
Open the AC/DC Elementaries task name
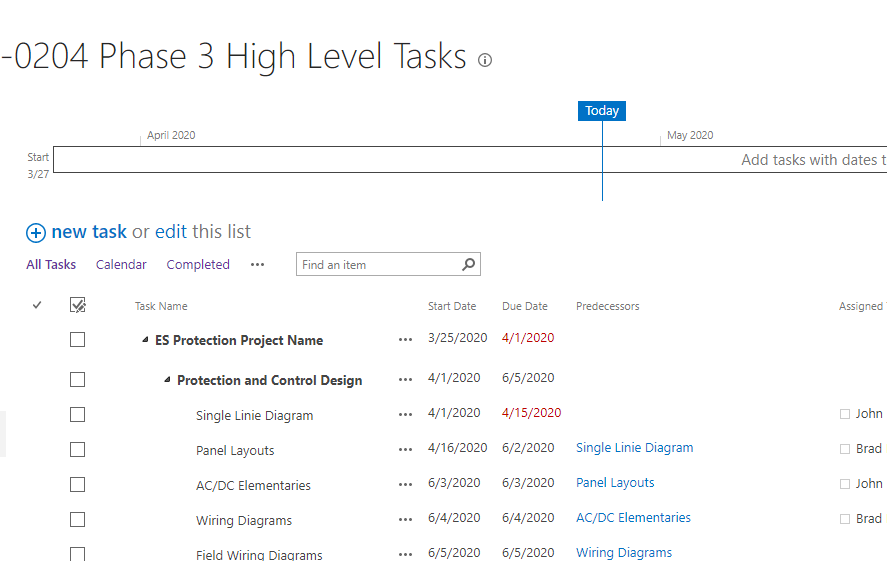click(x=253, y=486)
